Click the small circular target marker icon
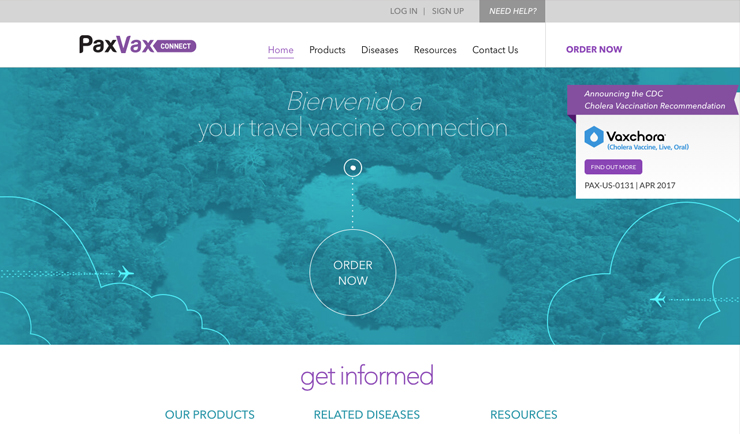740x434 pixels. (x=353, y=167)
